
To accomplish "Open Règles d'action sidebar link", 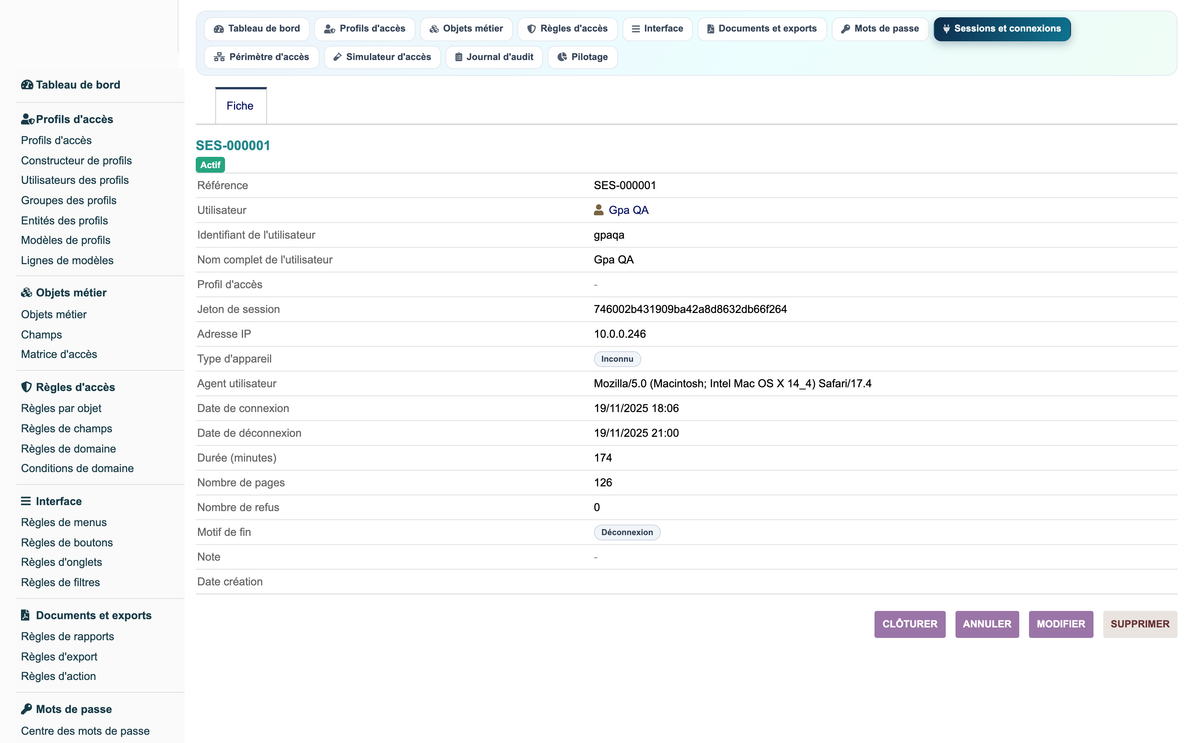I will point(58,676).
